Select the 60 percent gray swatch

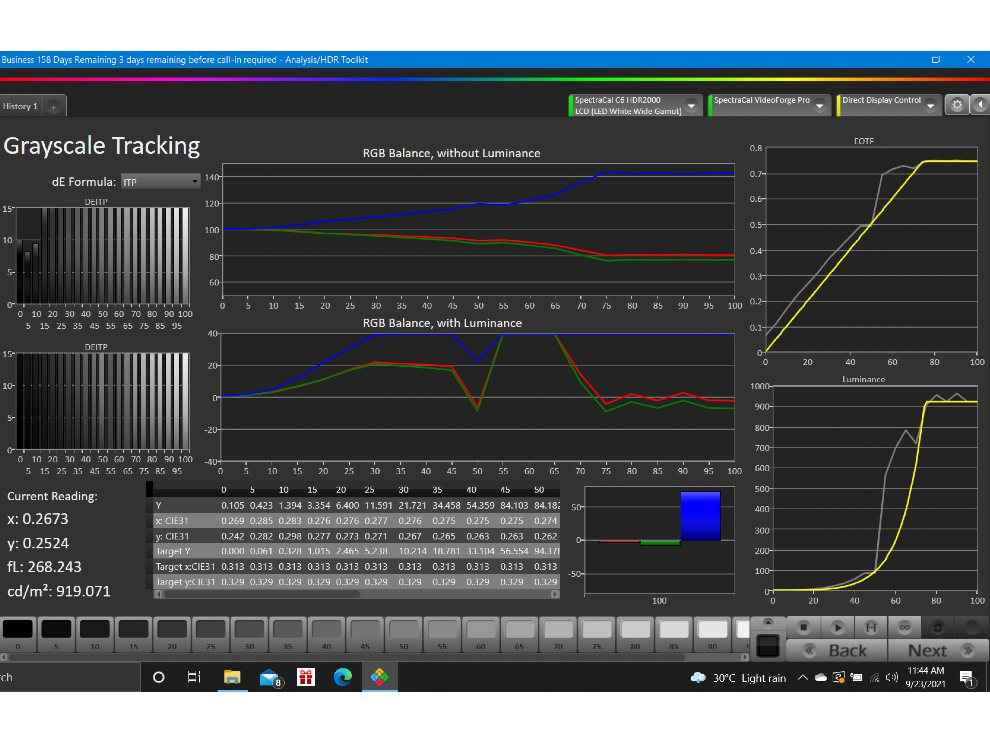click(x=481, y=633)
